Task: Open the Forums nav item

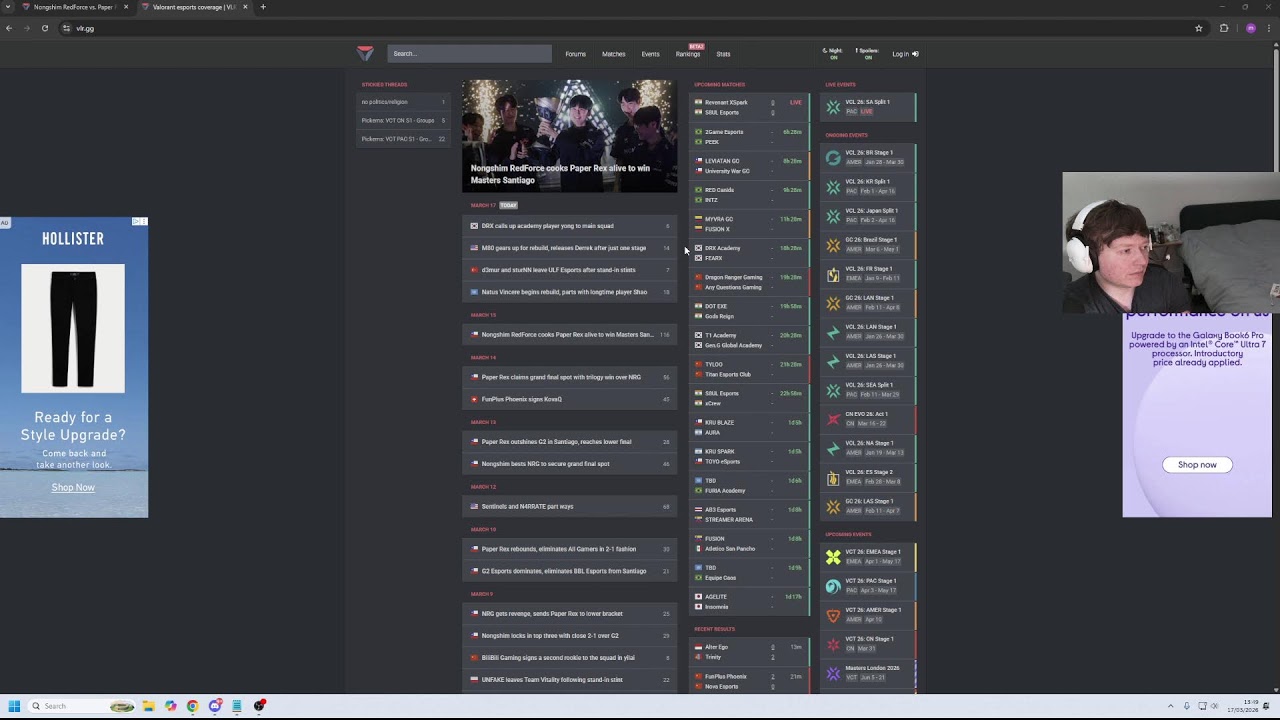Action: pos(575,54)
